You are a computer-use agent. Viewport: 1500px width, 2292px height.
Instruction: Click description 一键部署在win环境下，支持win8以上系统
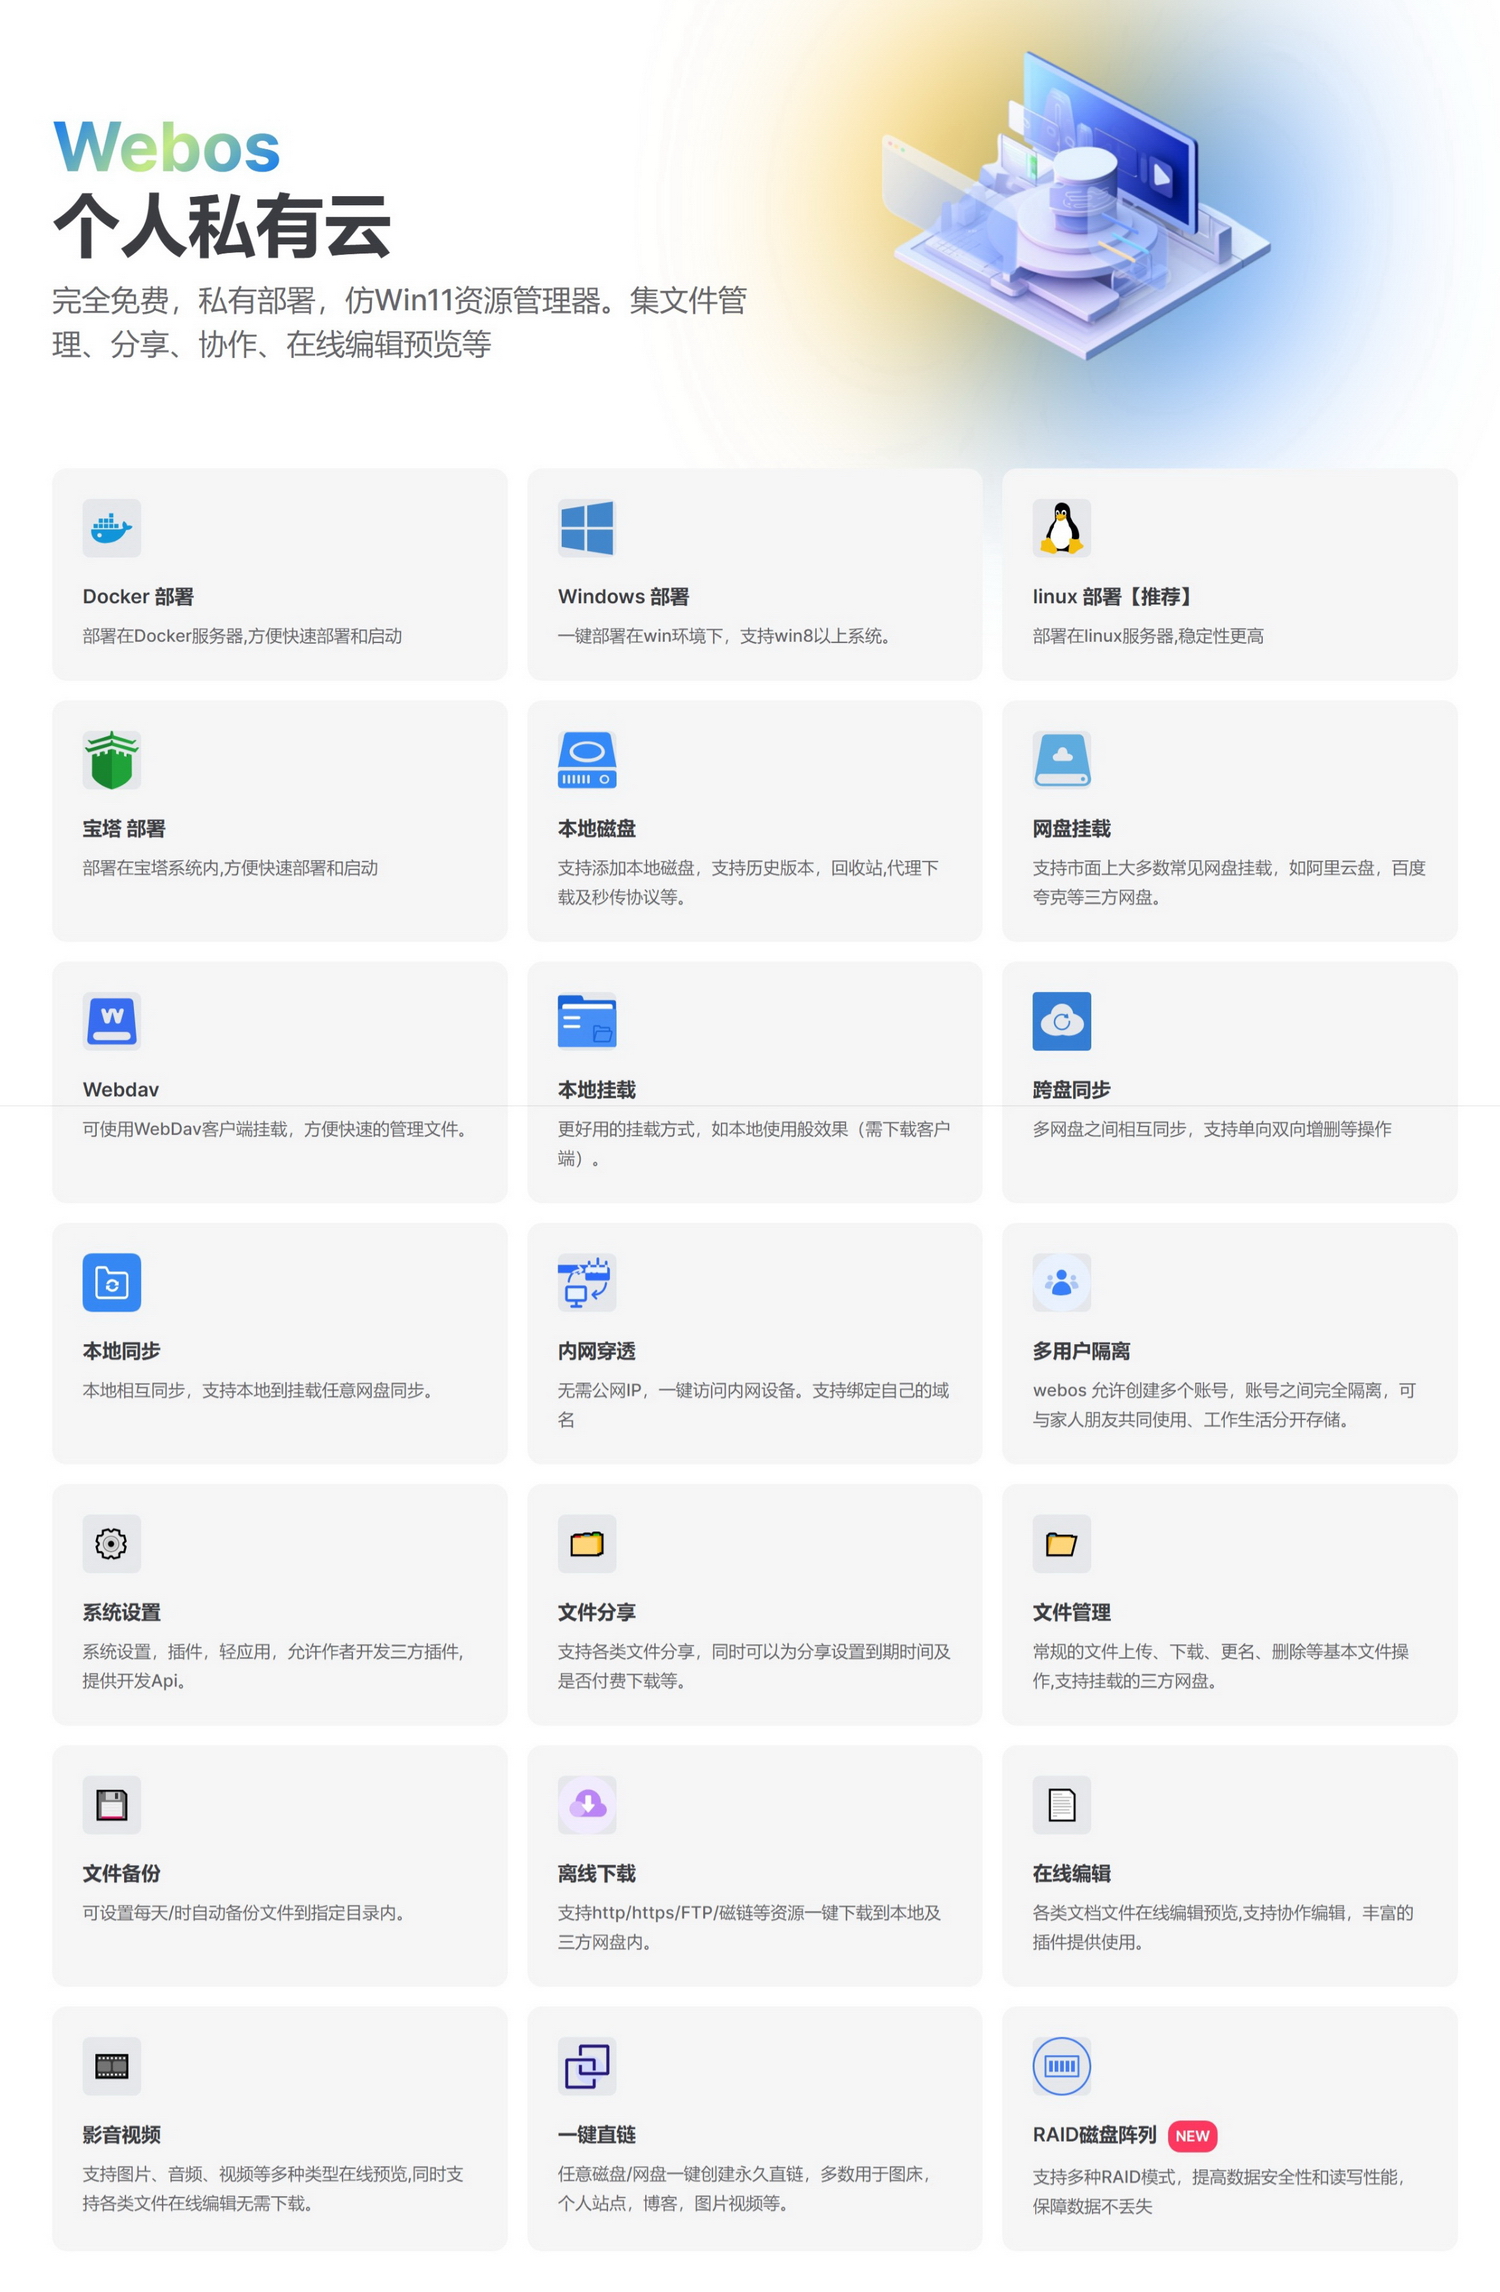tap(727, 636)
